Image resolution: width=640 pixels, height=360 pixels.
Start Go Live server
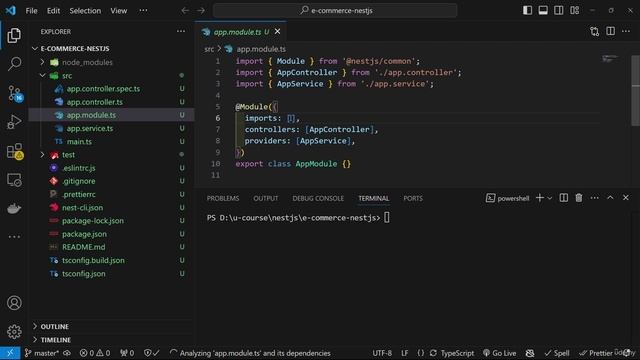pyautogui.click(x=500, y=353)
